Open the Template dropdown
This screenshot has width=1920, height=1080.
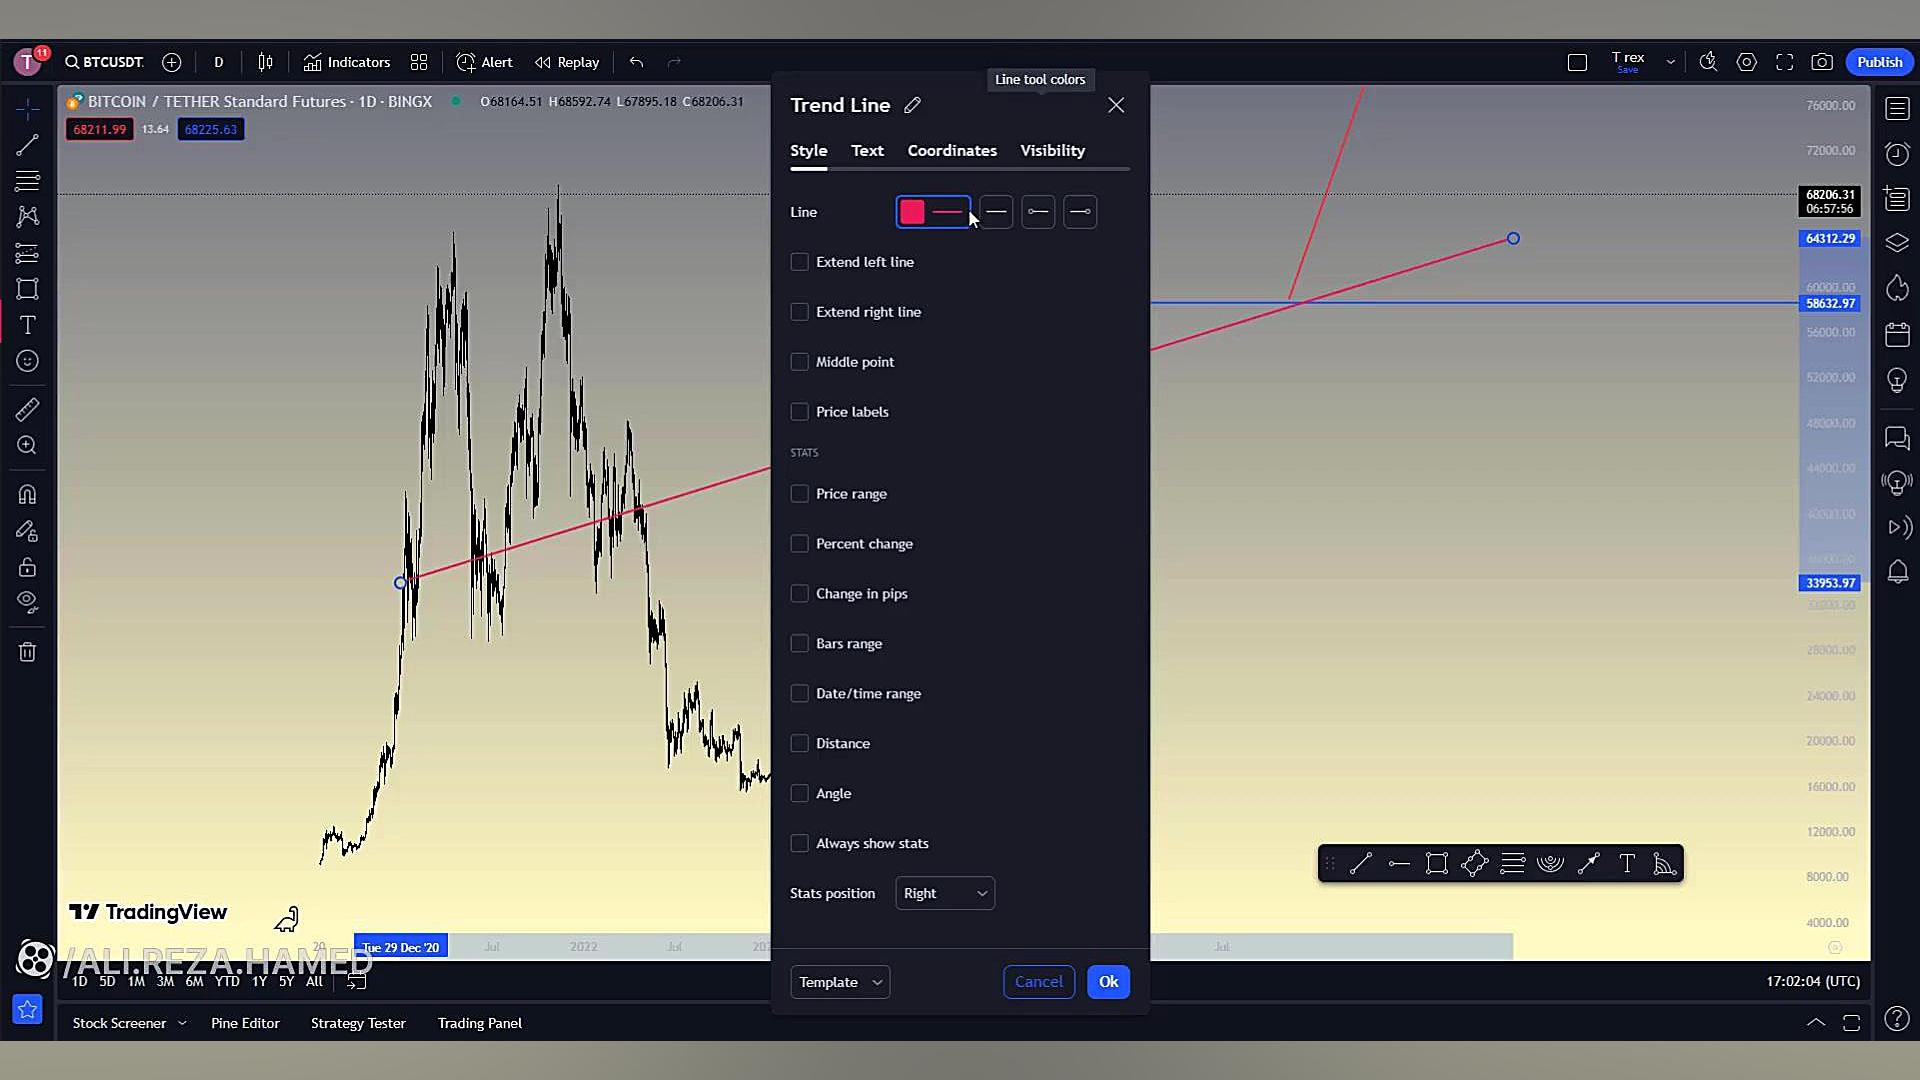pos(840,982)
